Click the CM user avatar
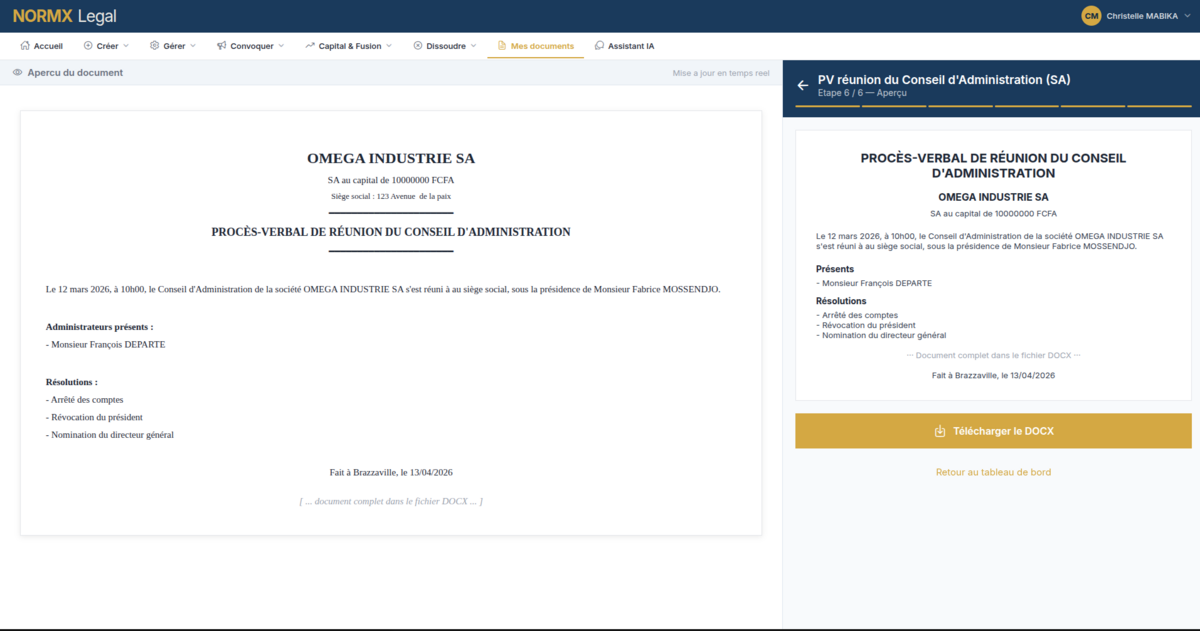 (x=1091, y=16)
